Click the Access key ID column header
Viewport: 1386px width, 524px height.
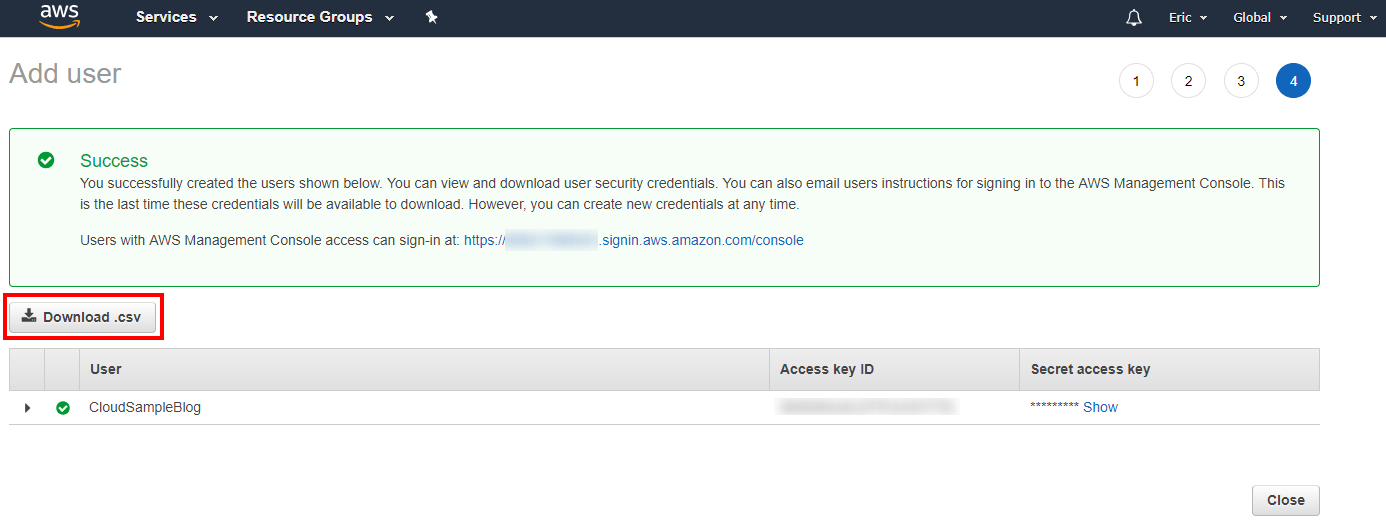pyautogui.click(x=827, y=369)
